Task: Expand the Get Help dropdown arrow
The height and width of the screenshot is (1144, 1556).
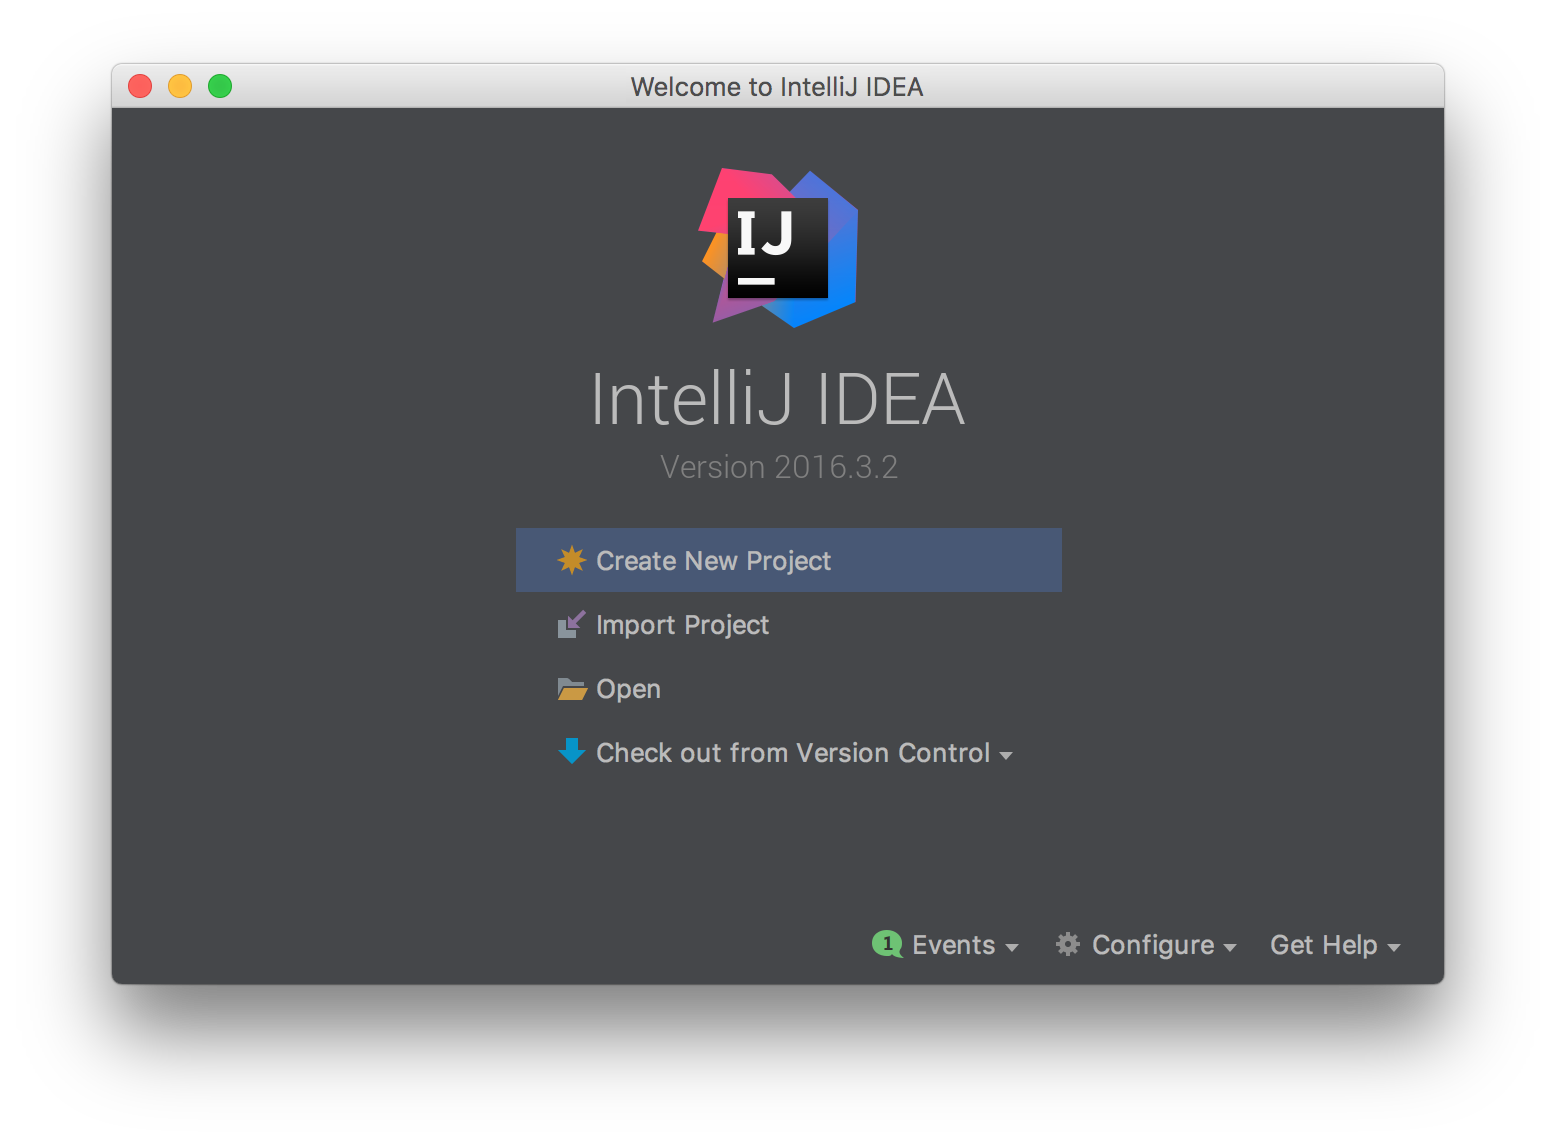Action: tap(1394, 947)
